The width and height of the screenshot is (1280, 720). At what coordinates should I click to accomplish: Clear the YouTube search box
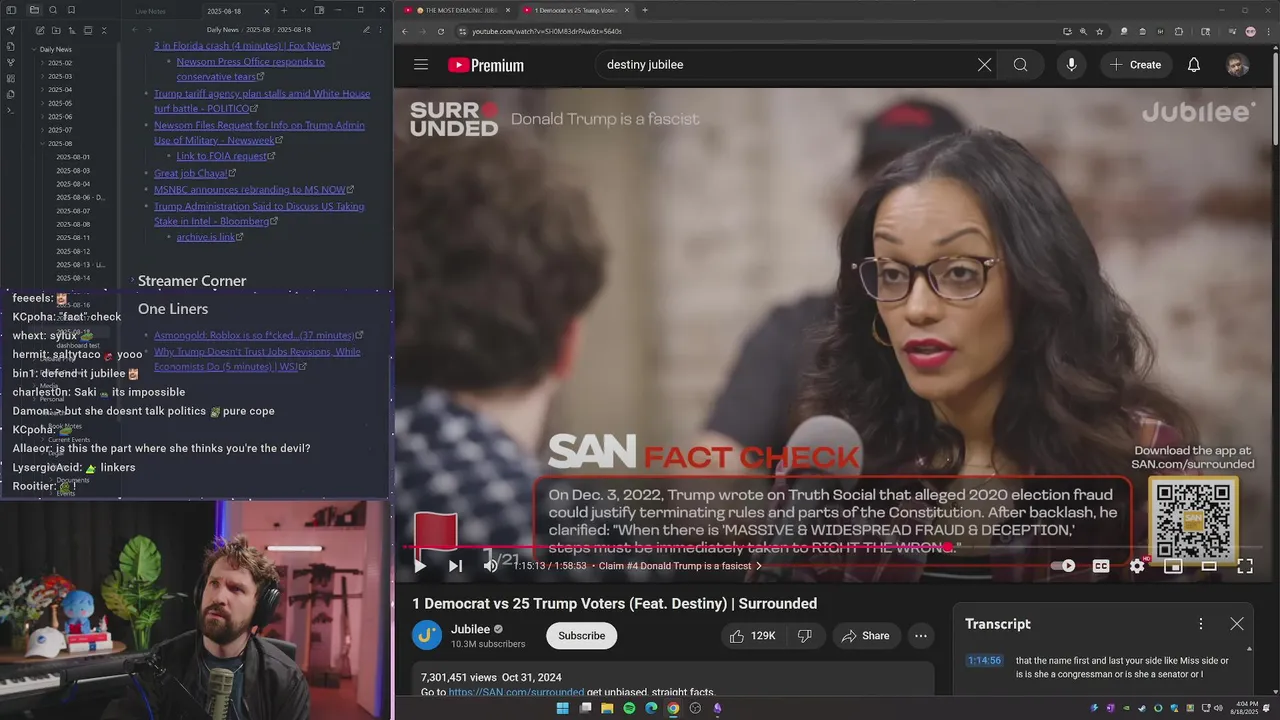click(984, 65)
